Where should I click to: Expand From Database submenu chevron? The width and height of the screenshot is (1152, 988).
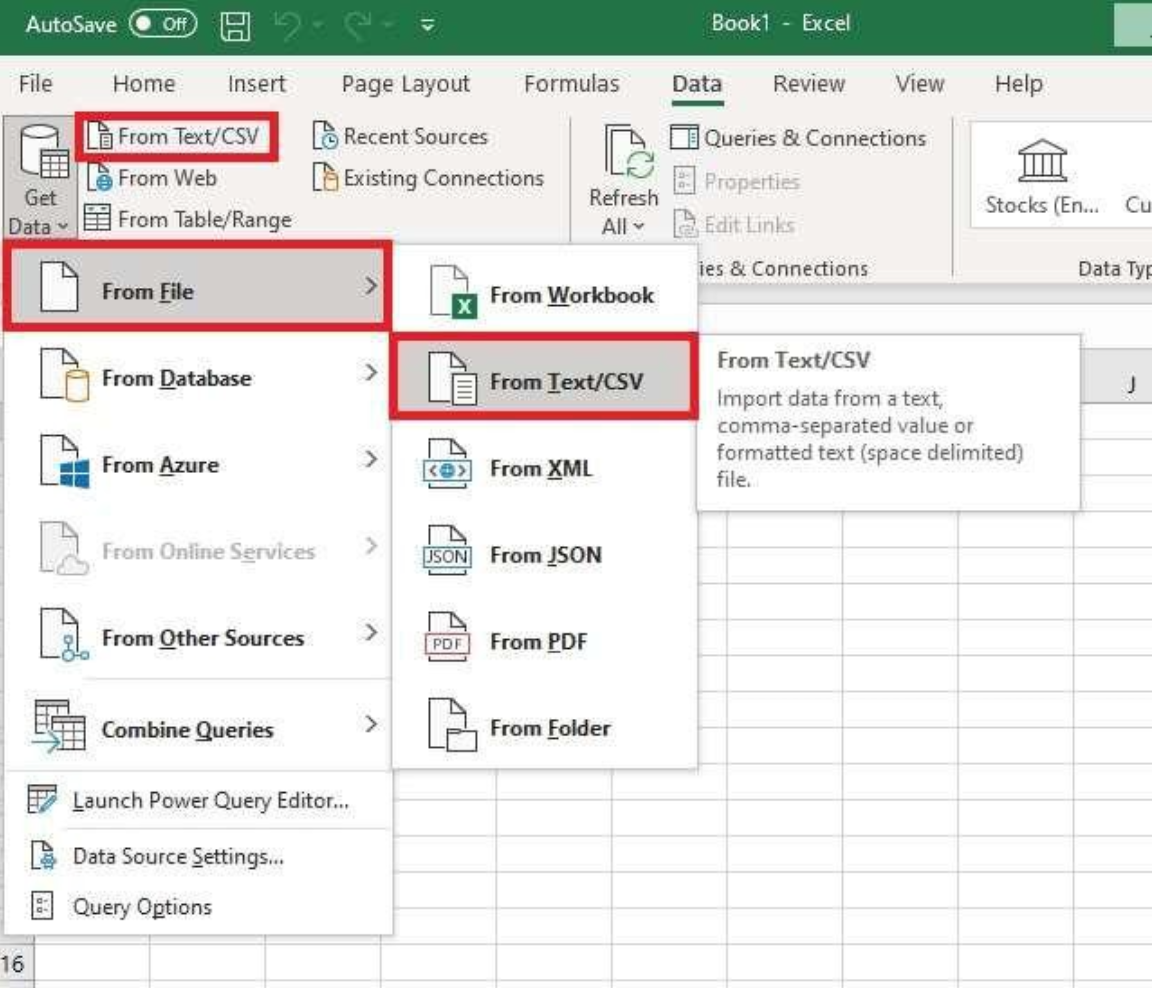click(371, 372)
